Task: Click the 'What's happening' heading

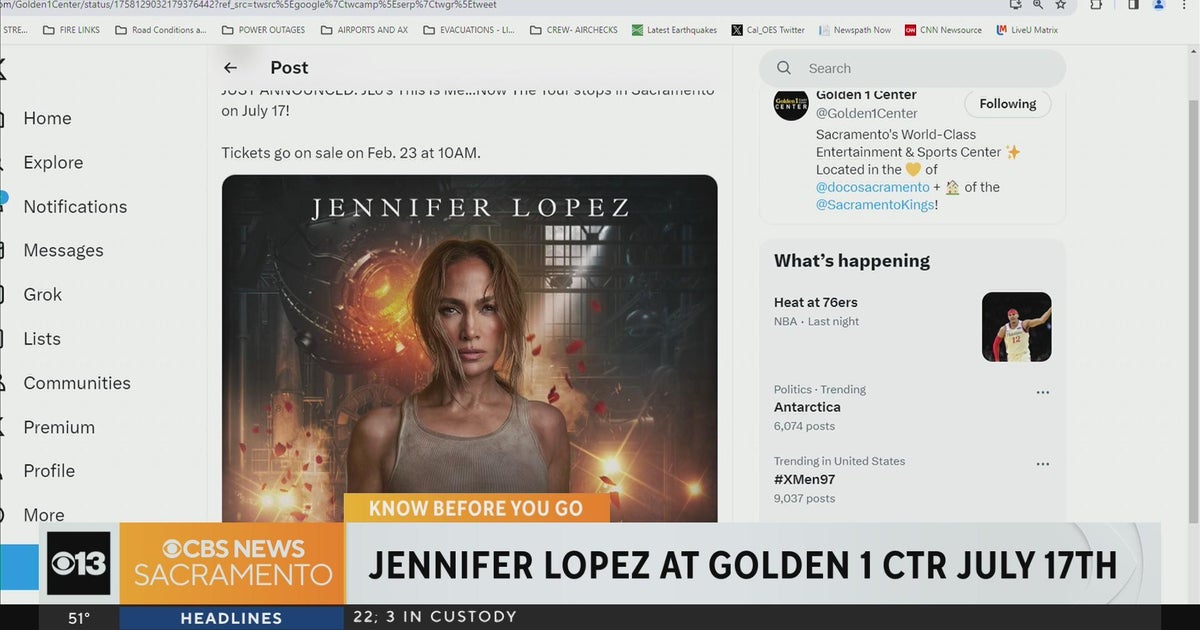Action: click(x=852, y=261)
